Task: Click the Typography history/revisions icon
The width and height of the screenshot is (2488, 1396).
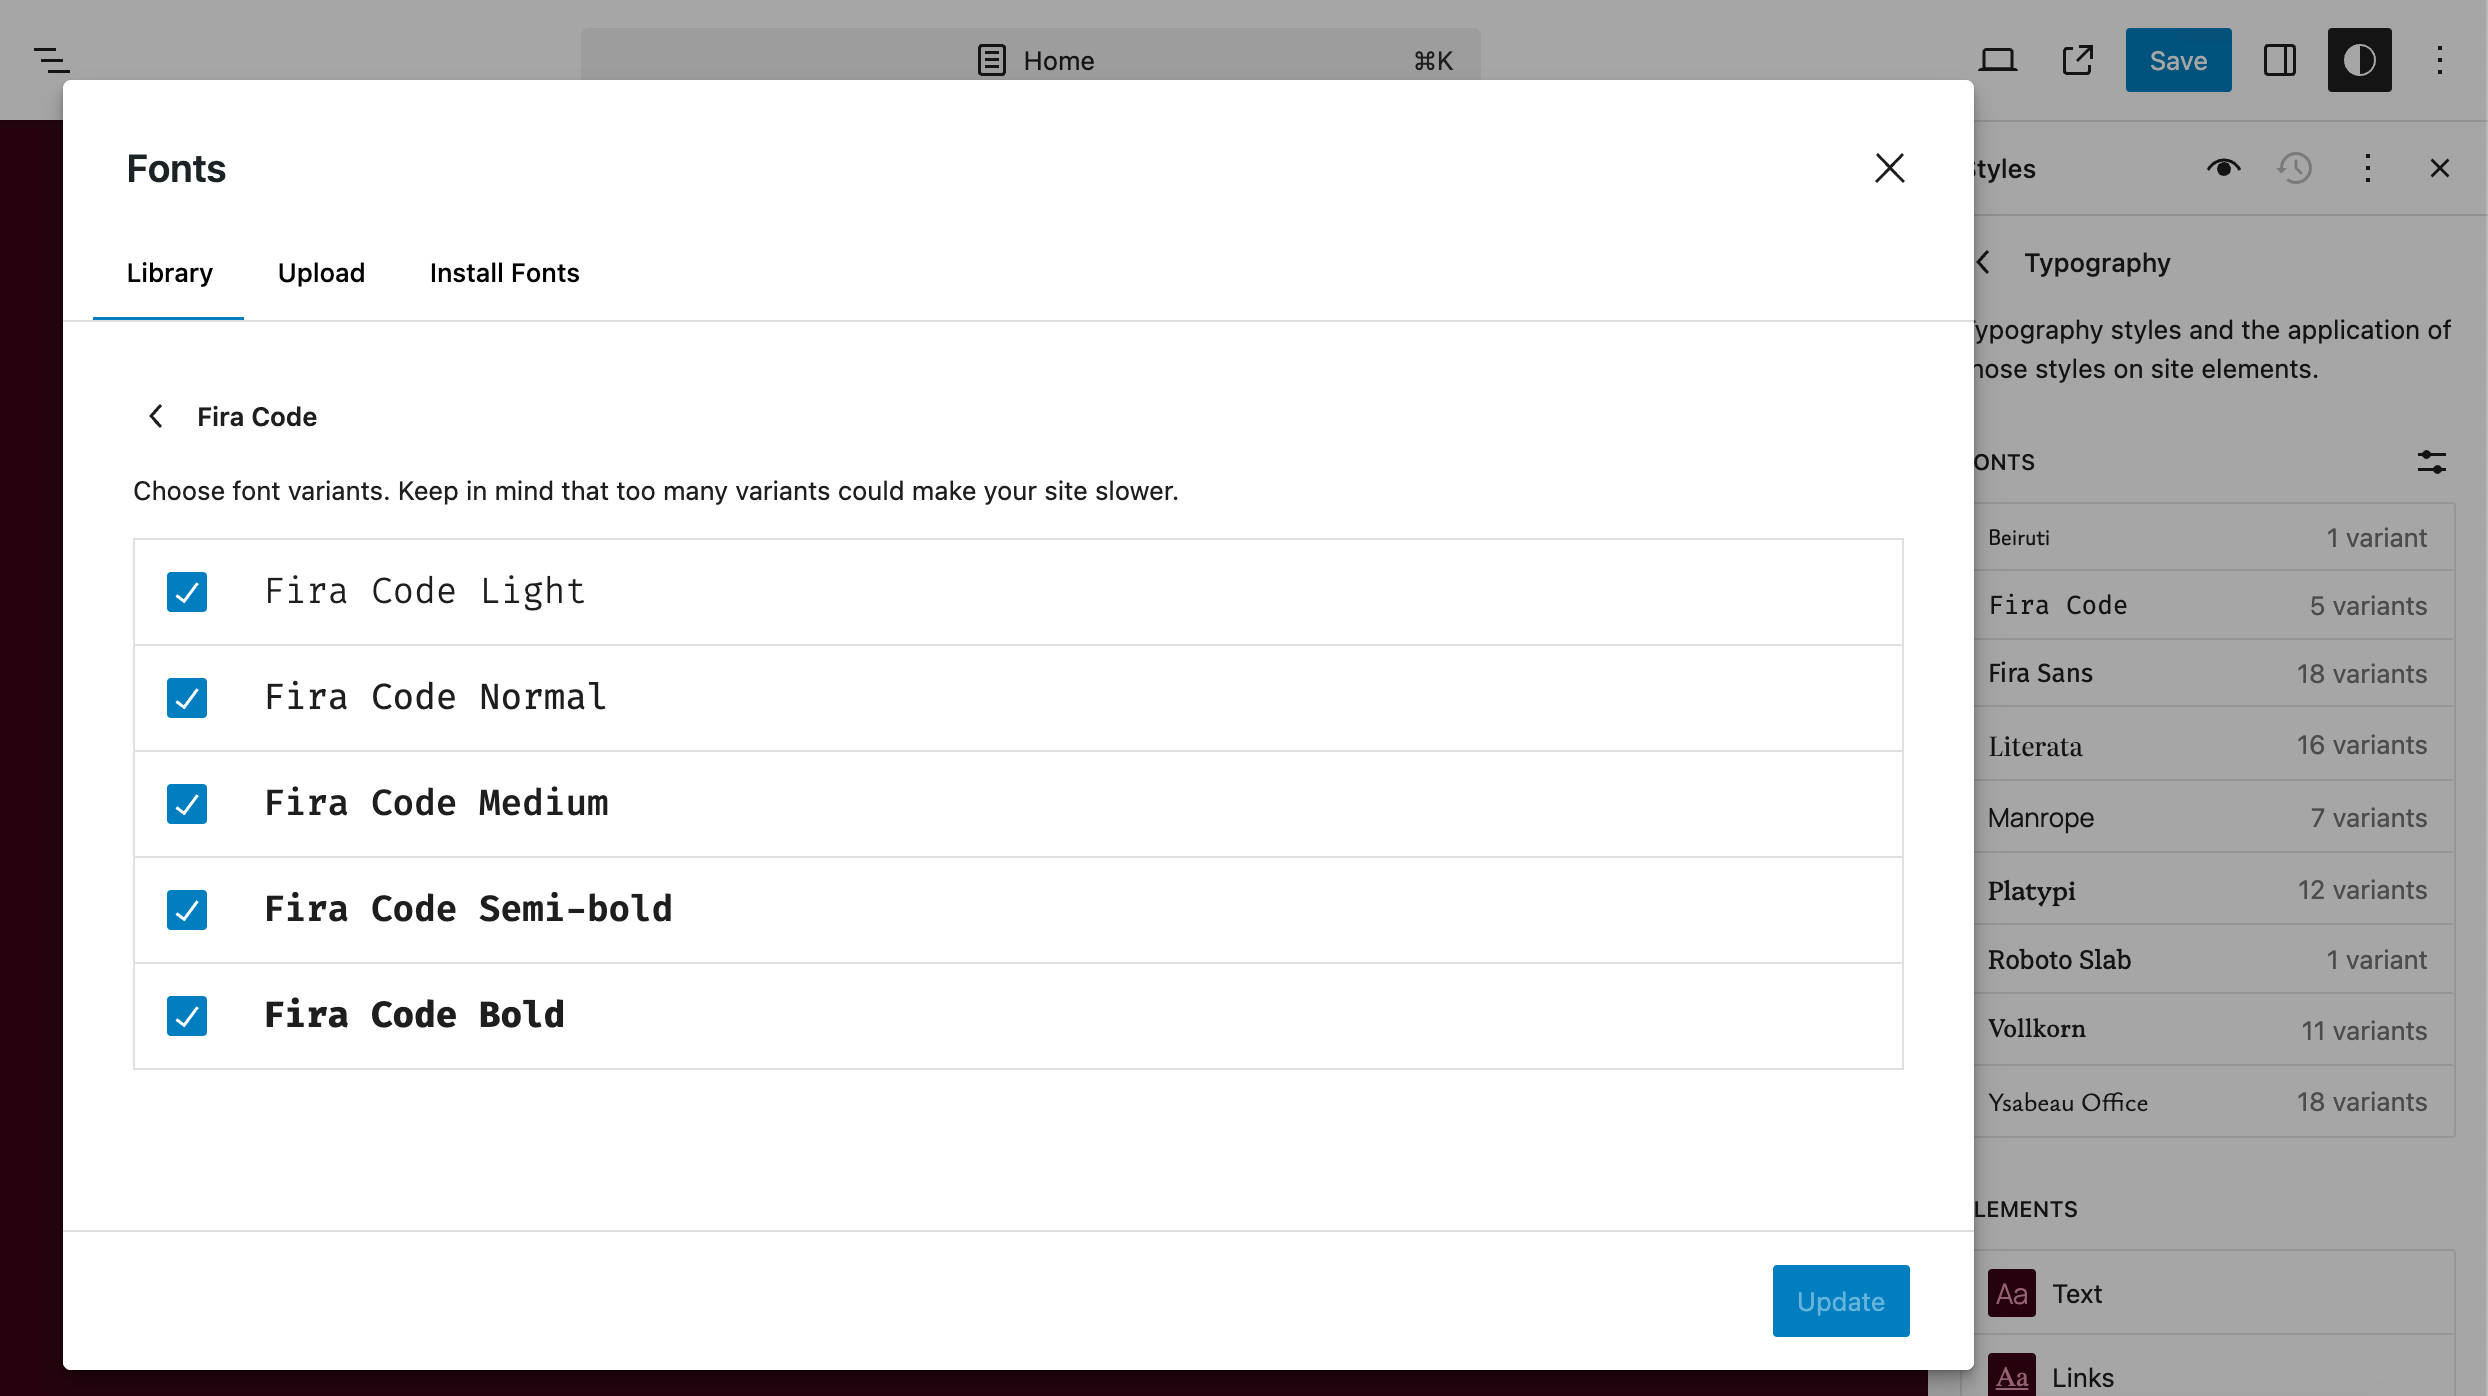Action: click(2295, 167)
